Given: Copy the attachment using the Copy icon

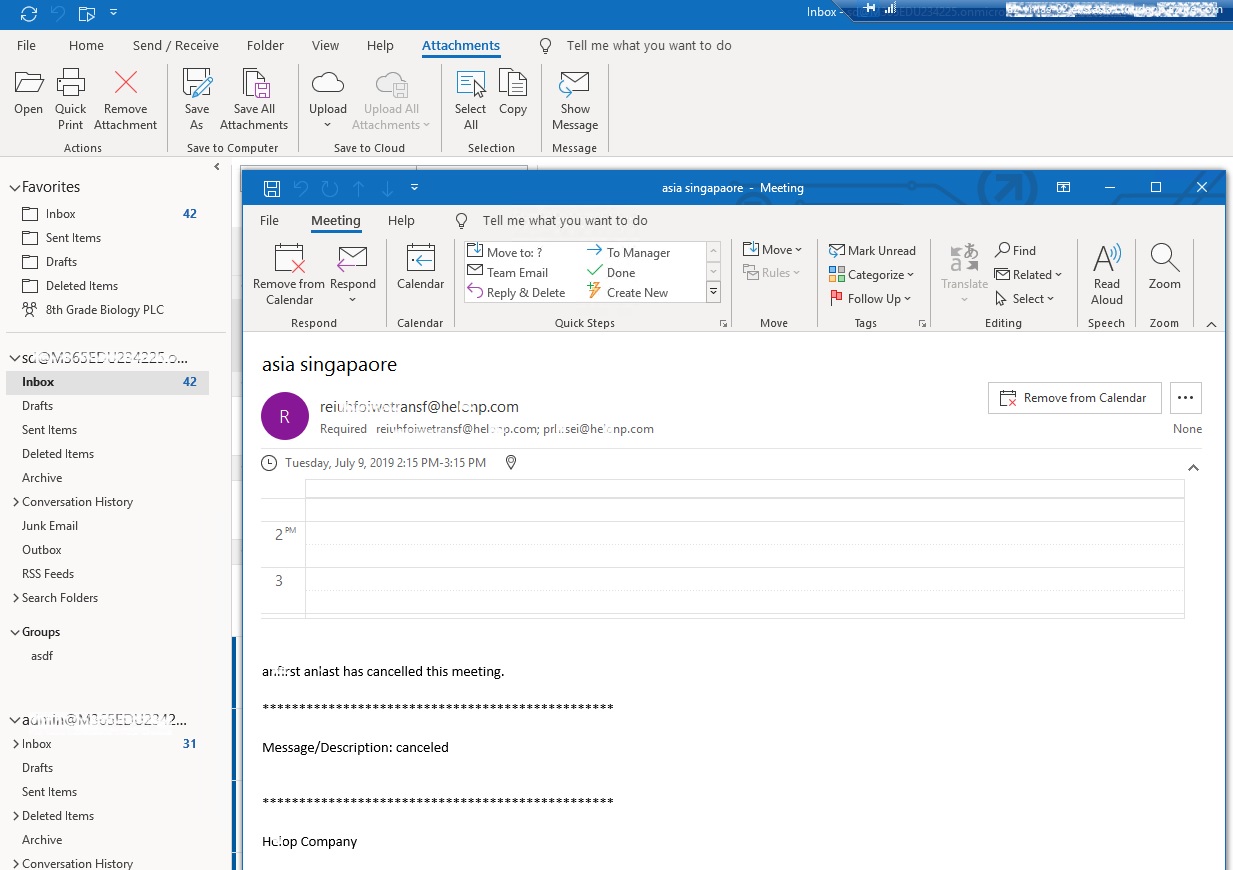Looking at the screenshot, I should 513,97.
